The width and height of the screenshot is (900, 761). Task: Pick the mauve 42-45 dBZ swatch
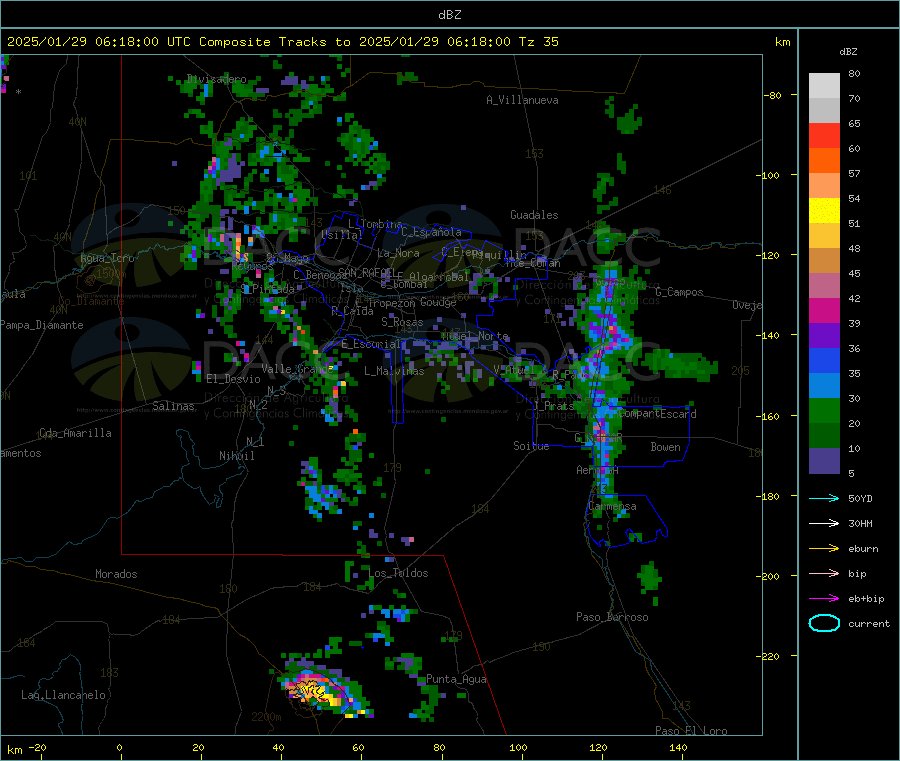pyautogui.click(x=824, y=286)
